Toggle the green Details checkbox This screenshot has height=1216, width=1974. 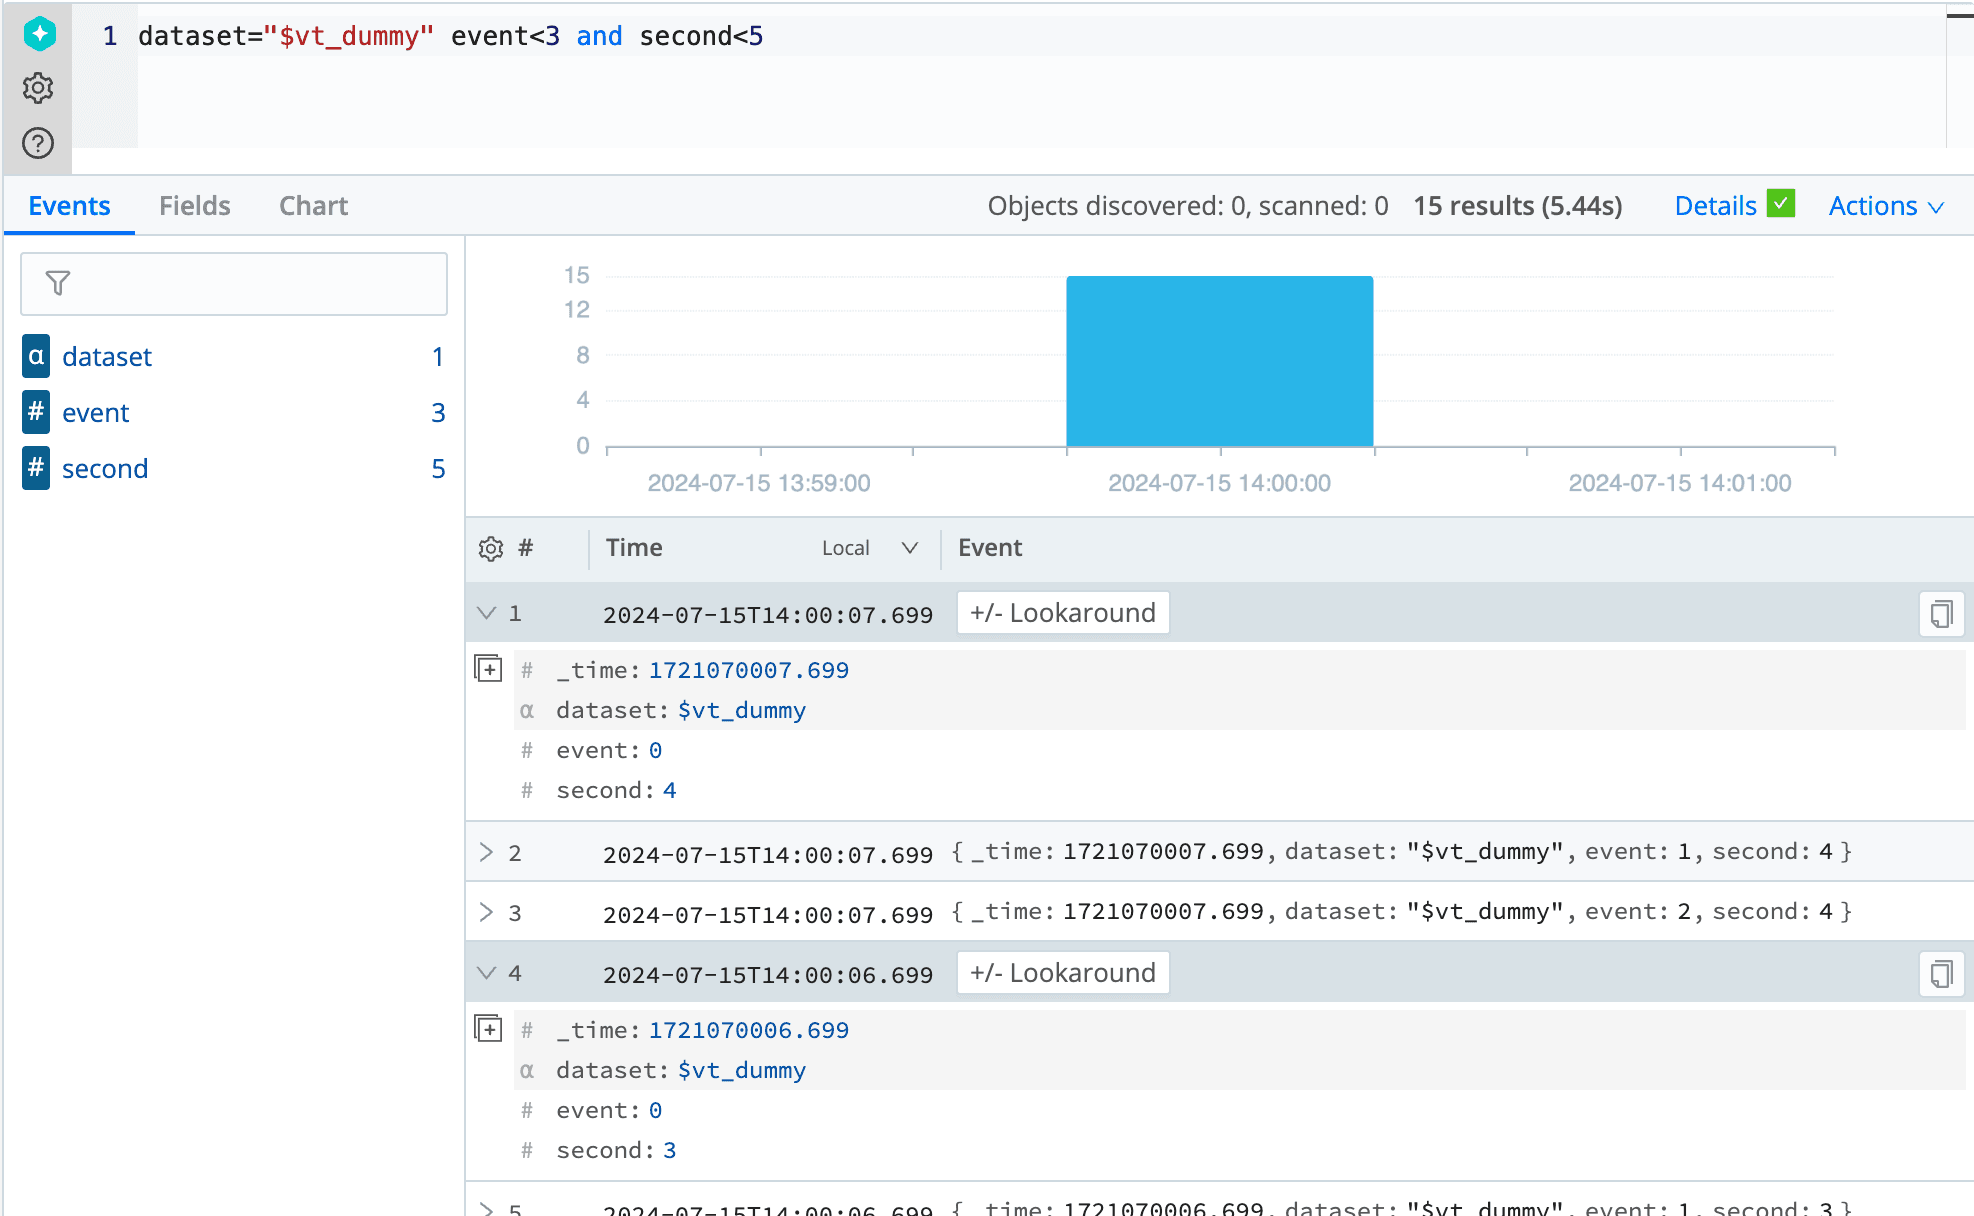[1780, 204]
